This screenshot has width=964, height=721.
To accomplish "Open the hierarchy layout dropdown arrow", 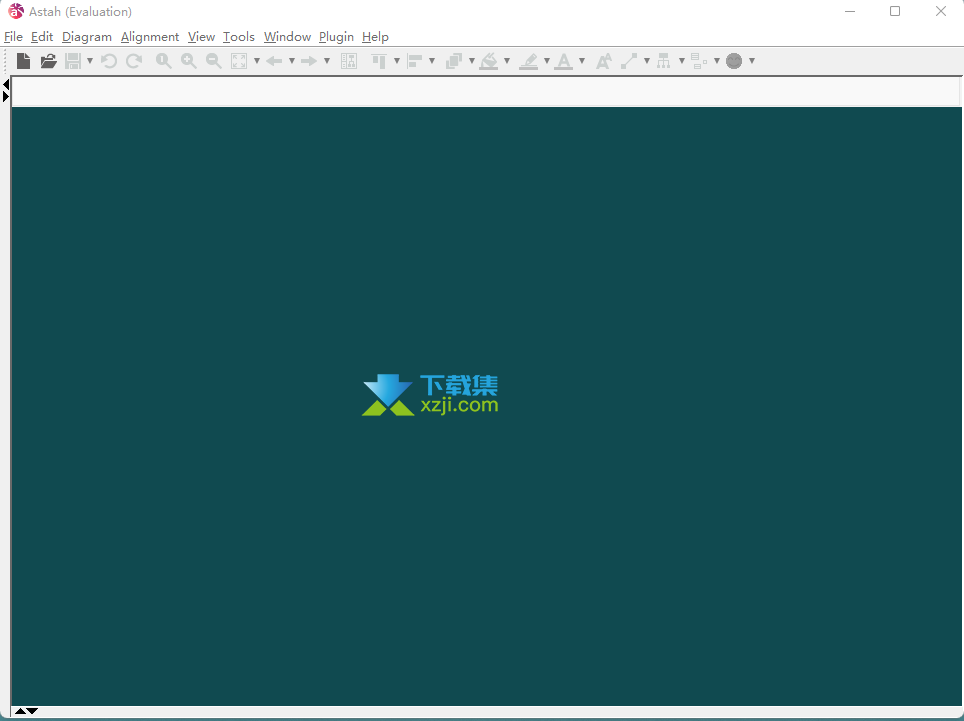I will tap(682, 61).
